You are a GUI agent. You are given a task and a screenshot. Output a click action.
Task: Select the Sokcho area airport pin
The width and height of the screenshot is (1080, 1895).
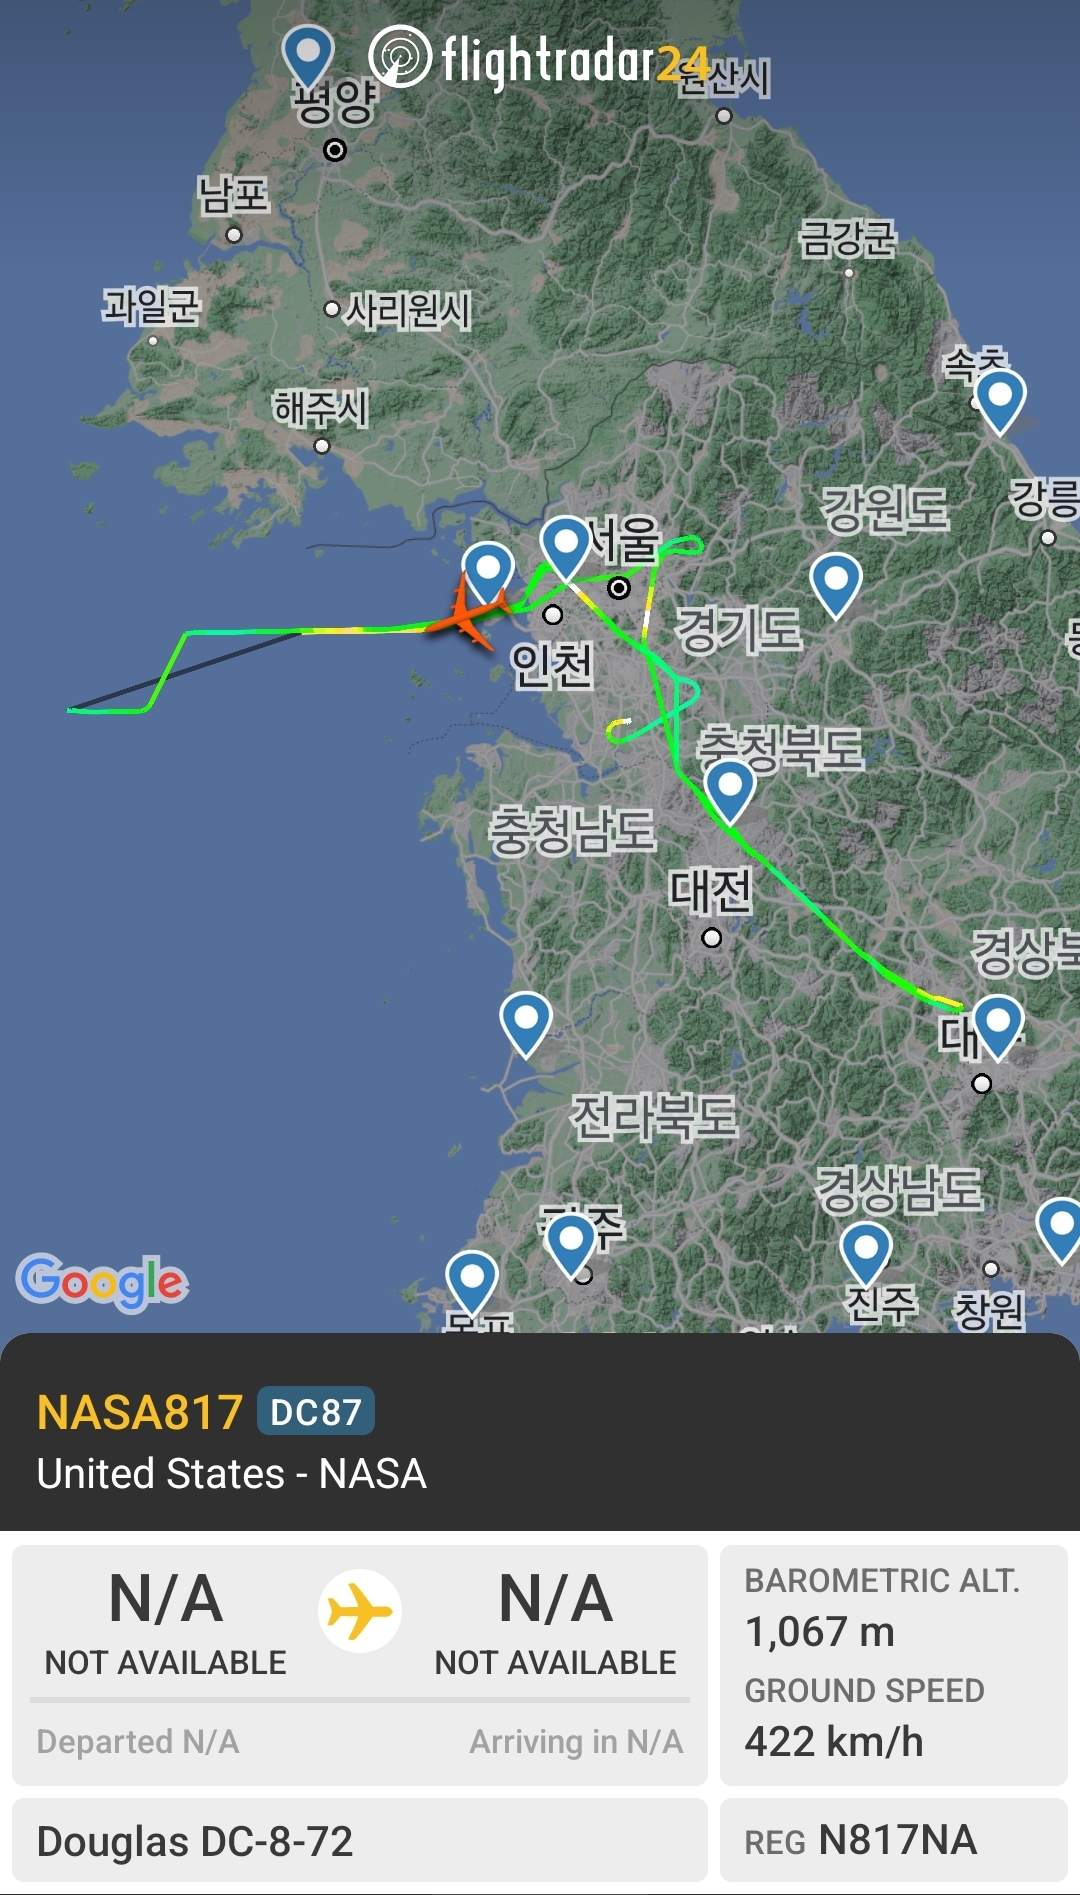[1000, 399]
